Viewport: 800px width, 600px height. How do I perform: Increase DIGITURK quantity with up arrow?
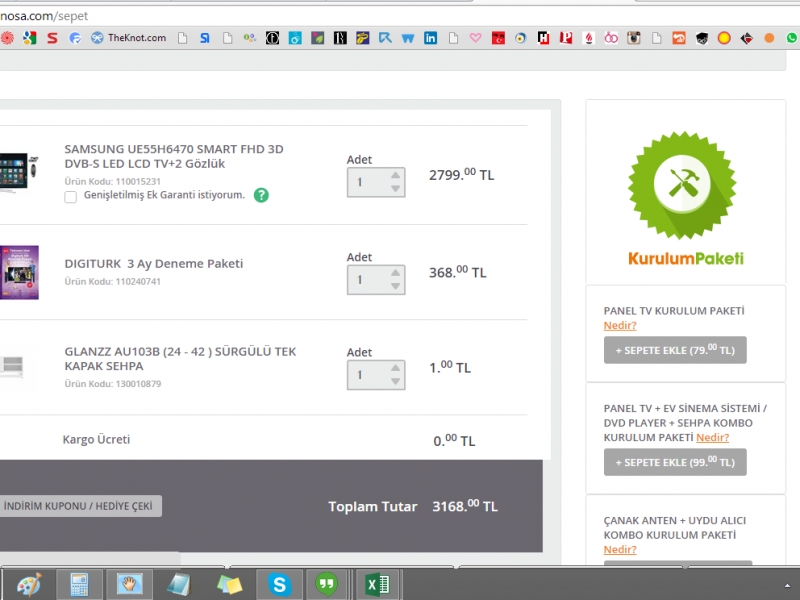point(395,272)
